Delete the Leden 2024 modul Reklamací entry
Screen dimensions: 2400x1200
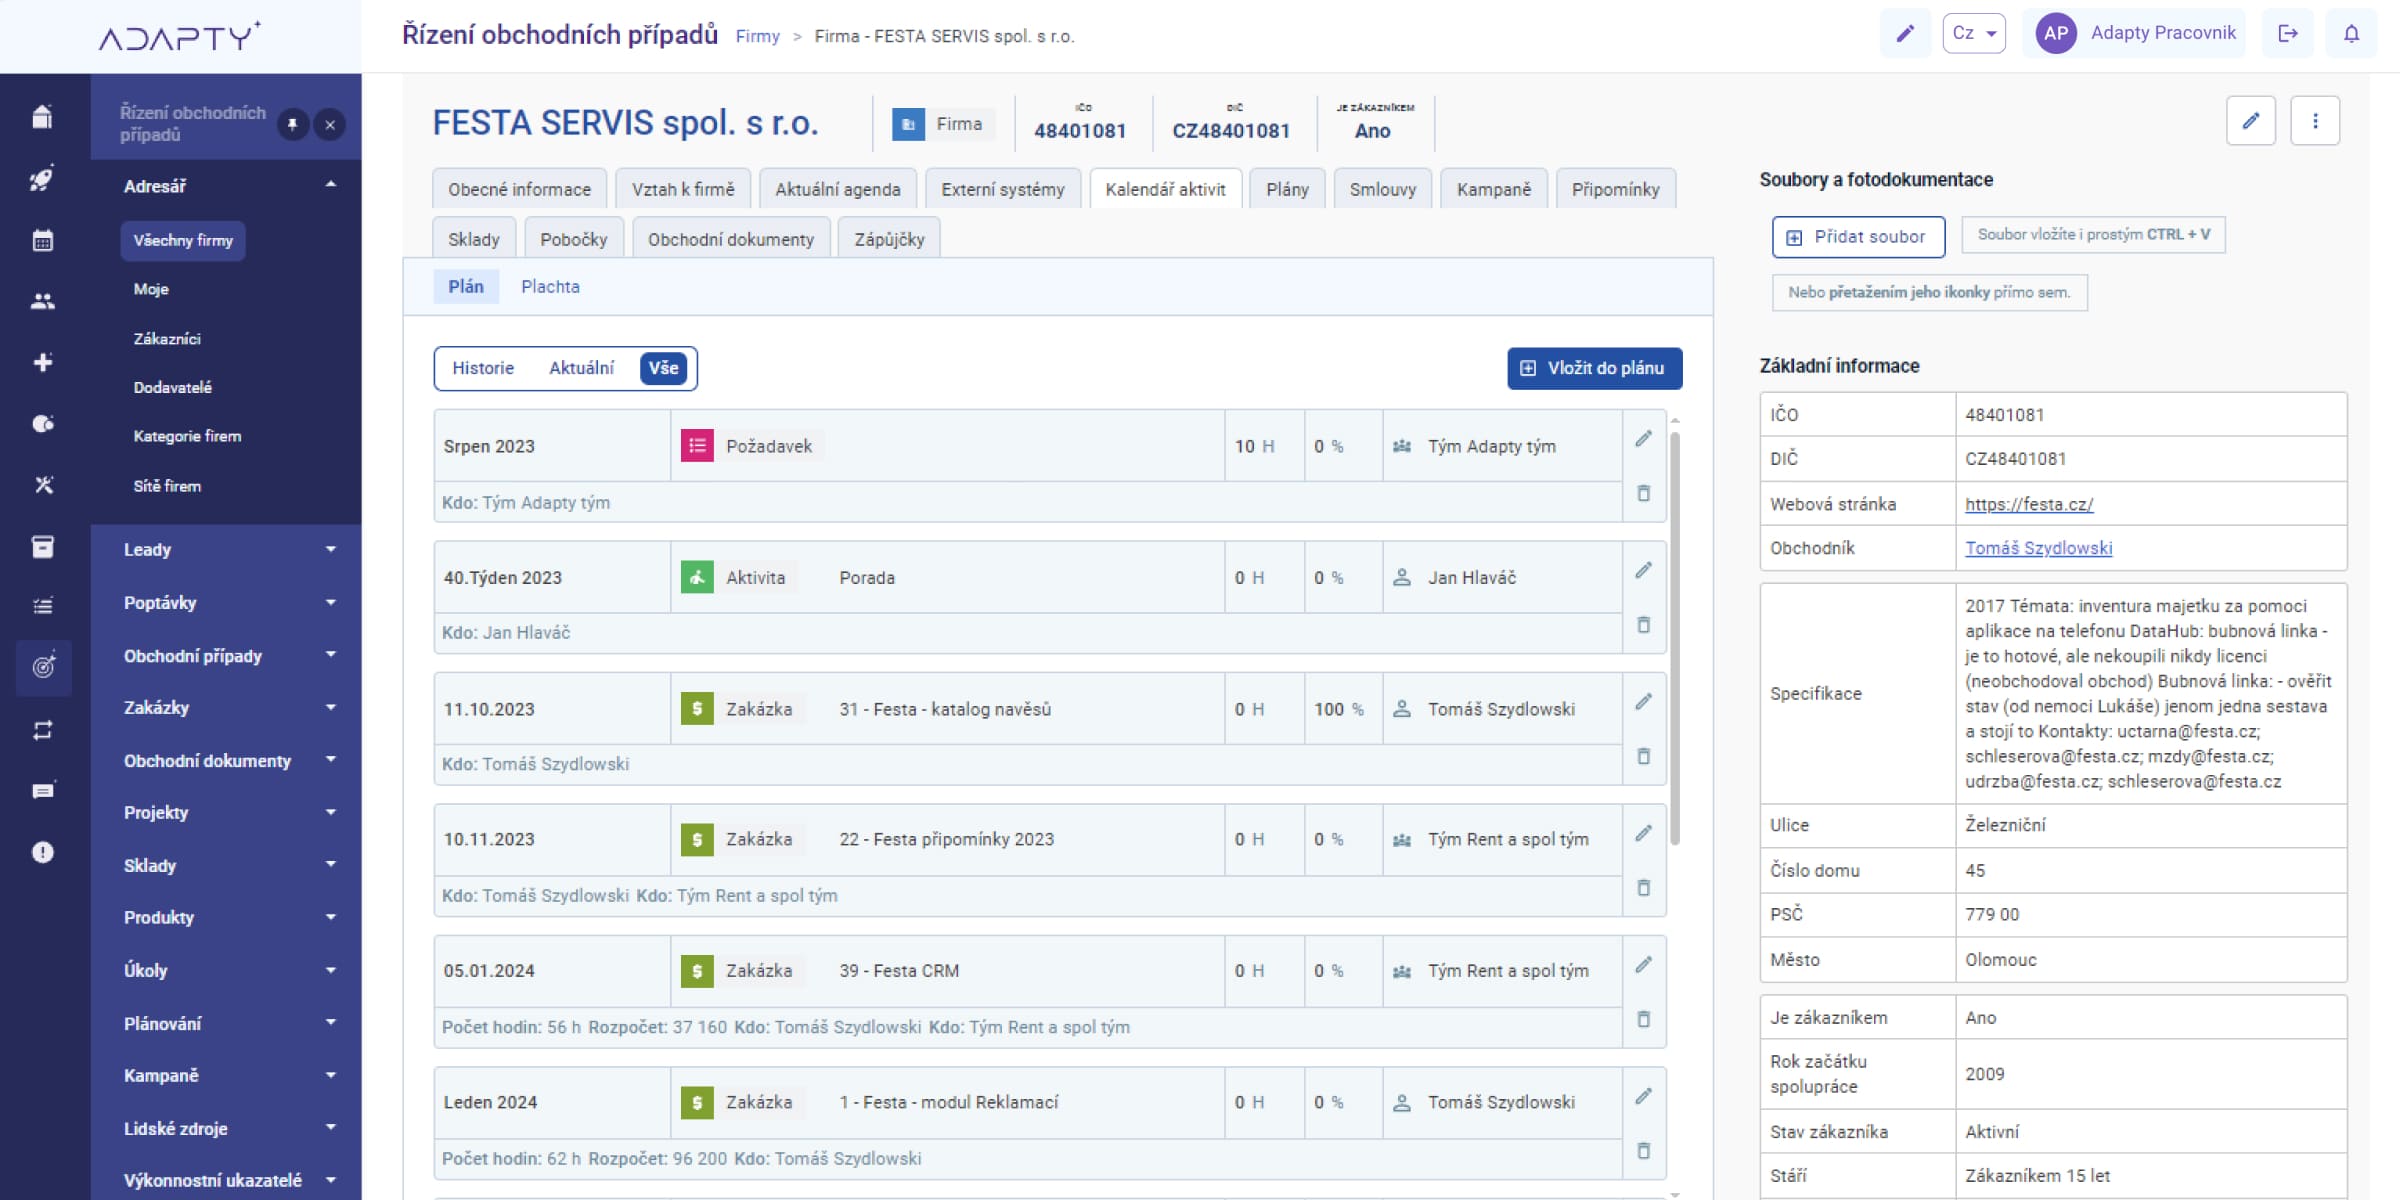click(1643, 1151)
